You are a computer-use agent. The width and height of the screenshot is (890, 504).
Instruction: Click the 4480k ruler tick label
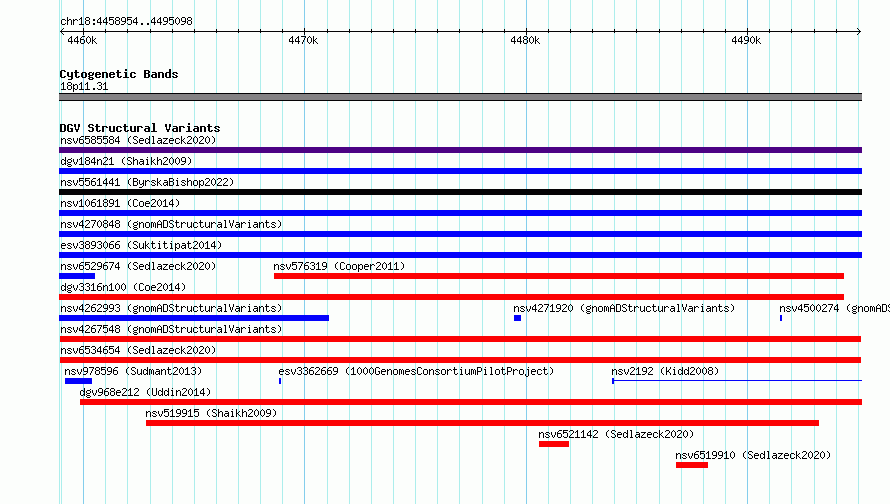[x=525, y=40]
